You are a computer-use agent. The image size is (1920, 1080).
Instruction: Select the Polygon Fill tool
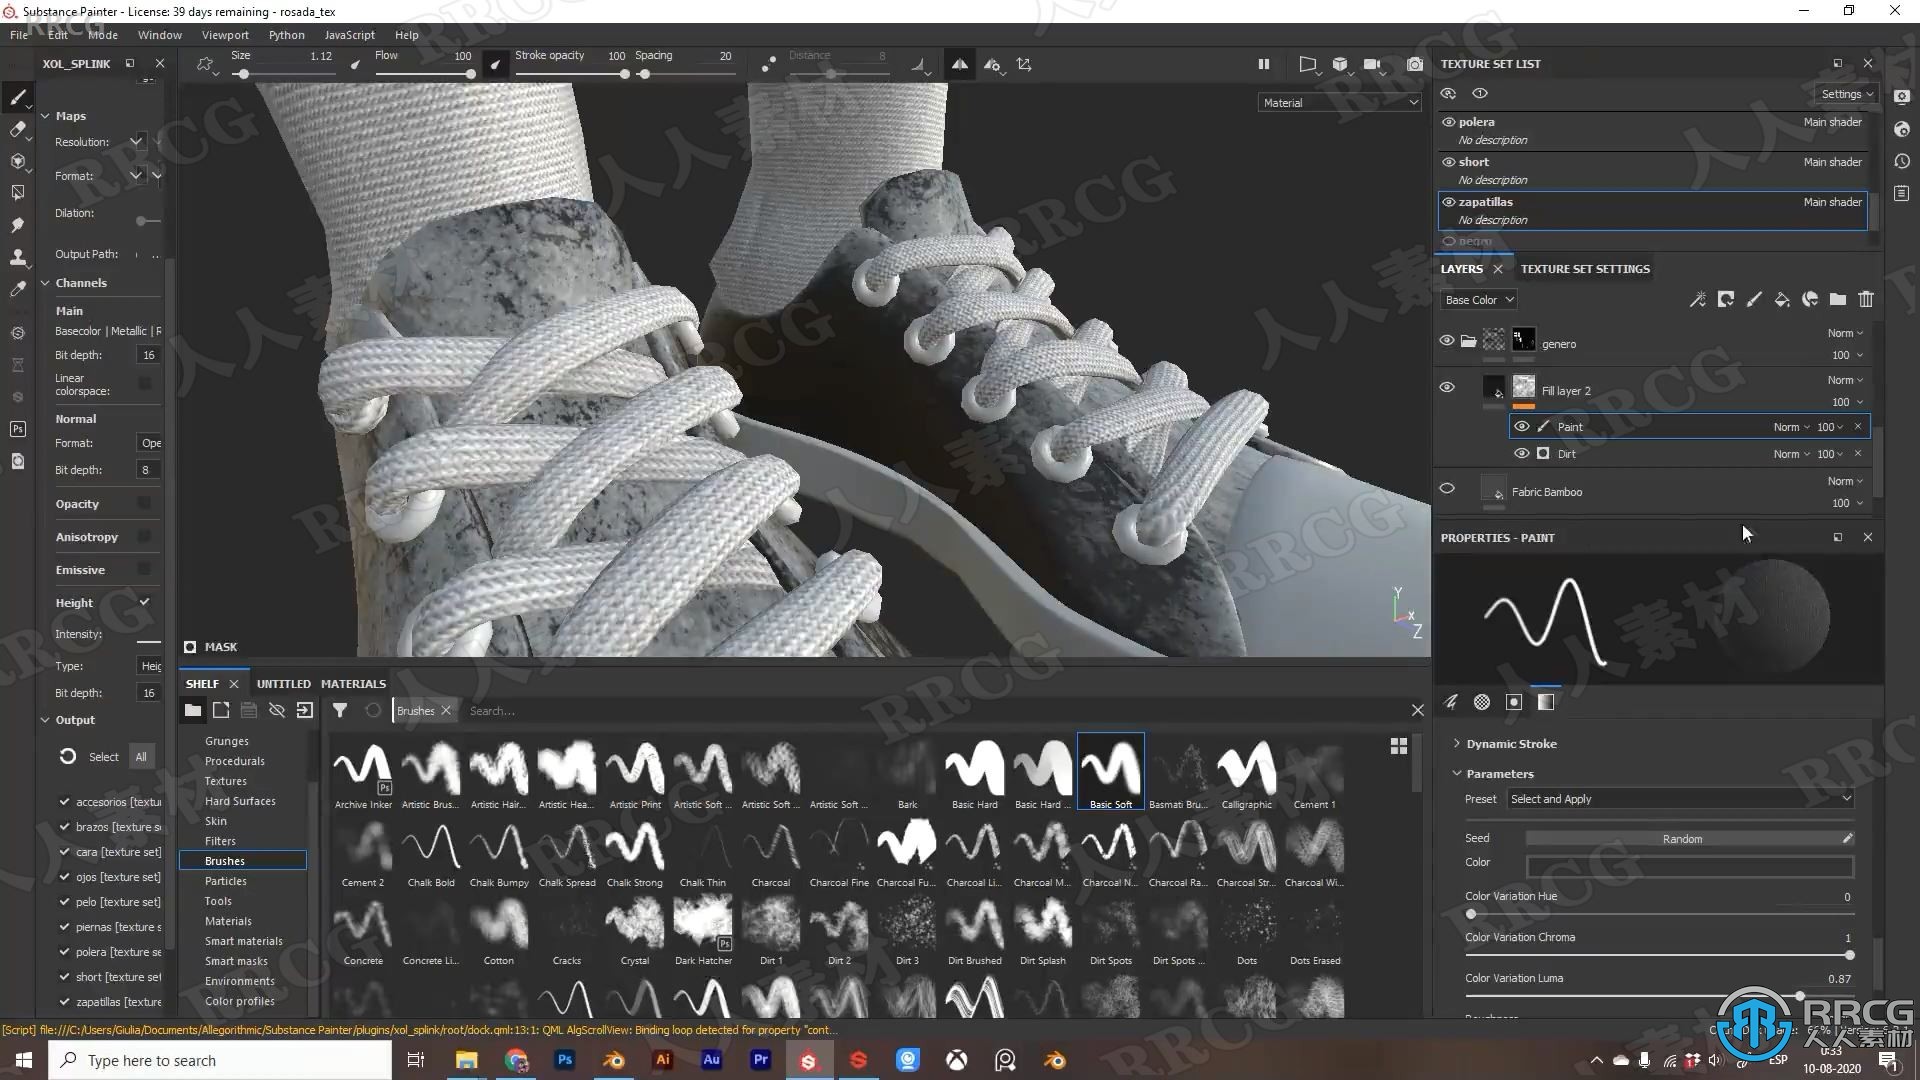pyautogui.click(x=17, y=193)
